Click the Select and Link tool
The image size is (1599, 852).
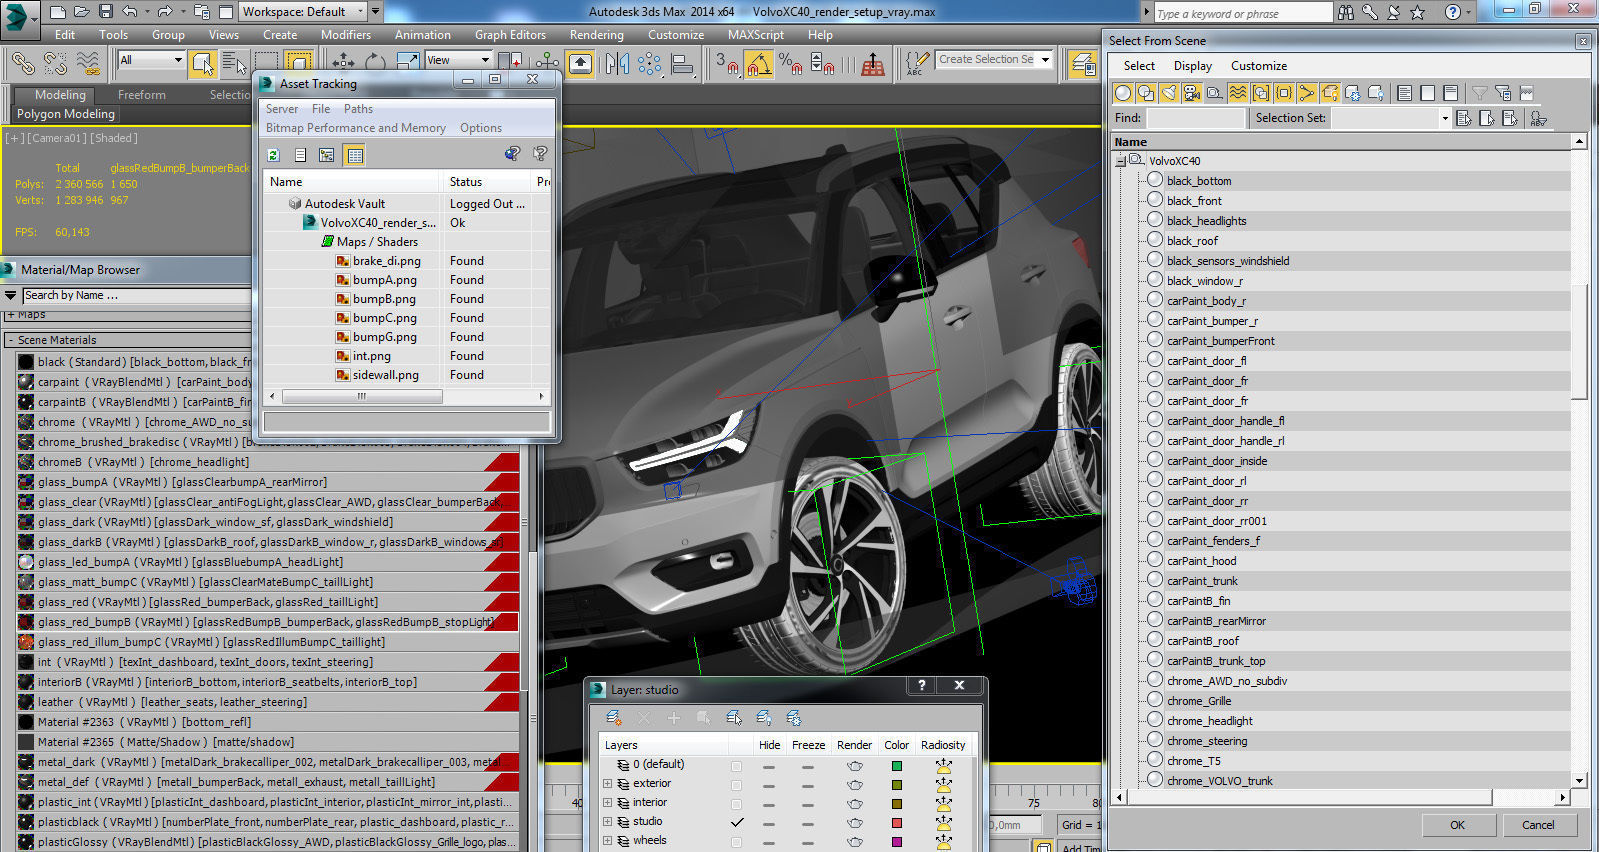point(23,63)
